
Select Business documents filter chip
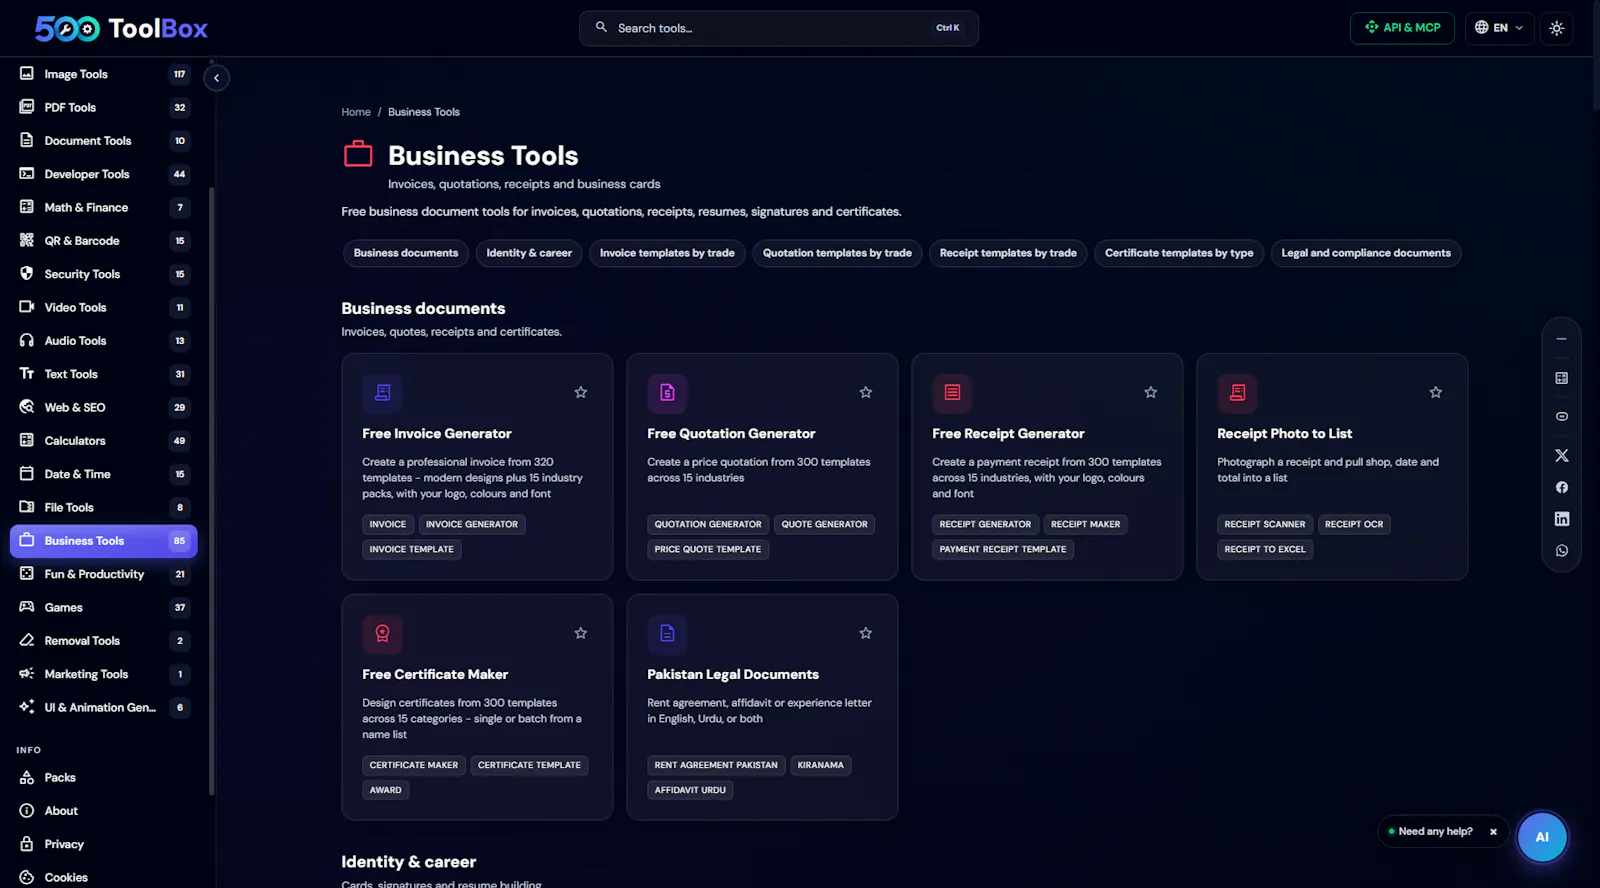(x=406, y=253)
